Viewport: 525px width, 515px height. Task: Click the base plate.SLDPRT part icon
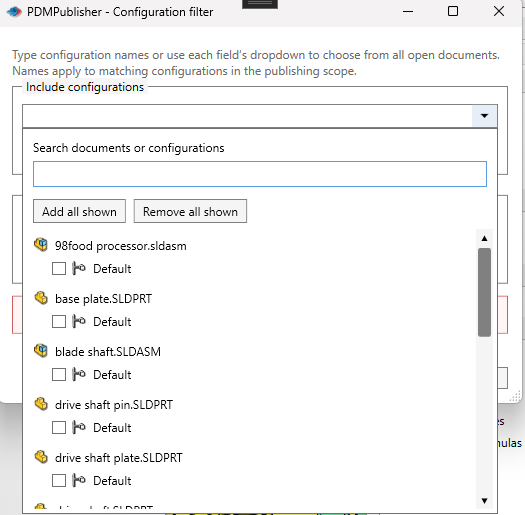click(41, 298)
